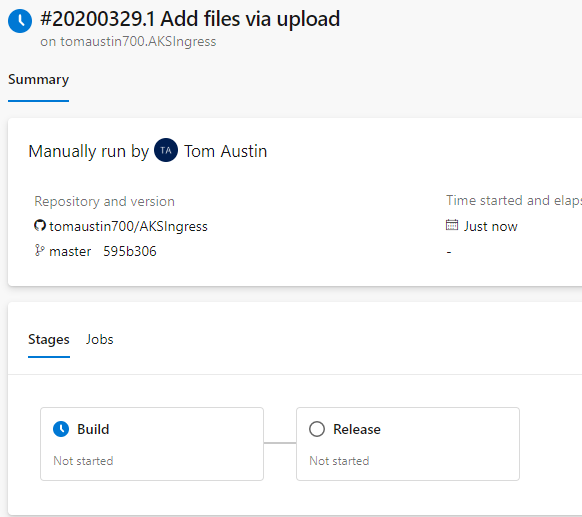Image resolution: width=582 pixels, height=517 pixels.
Task: Click Not started under Release
Action: click(x=339, y=461)
